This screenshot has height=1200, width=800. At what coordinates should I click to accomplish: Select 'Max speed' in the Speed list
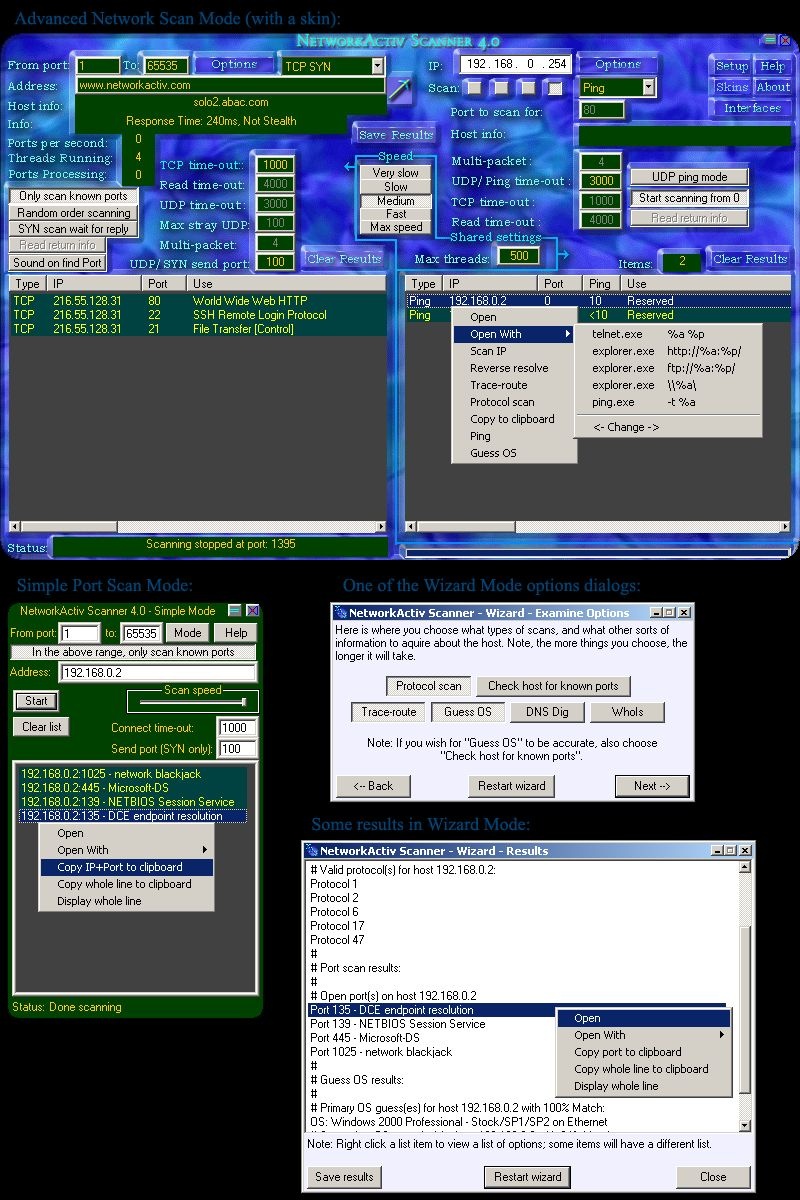pyautogui.click(x=396, y=227)
